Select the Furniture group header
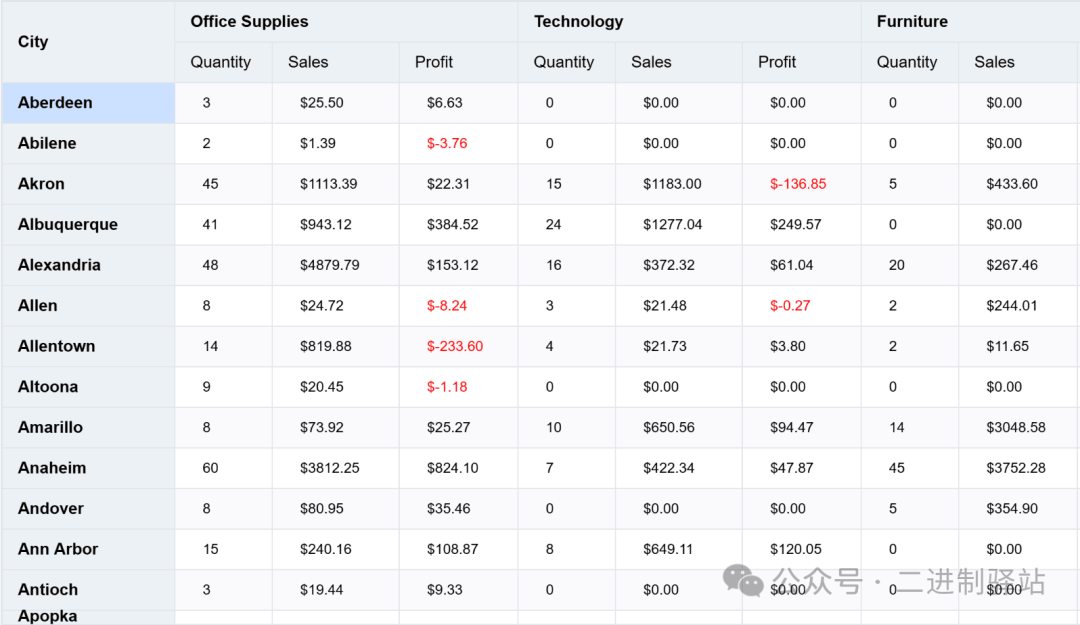The image size is (1080, 625). (x=912, y=21)
